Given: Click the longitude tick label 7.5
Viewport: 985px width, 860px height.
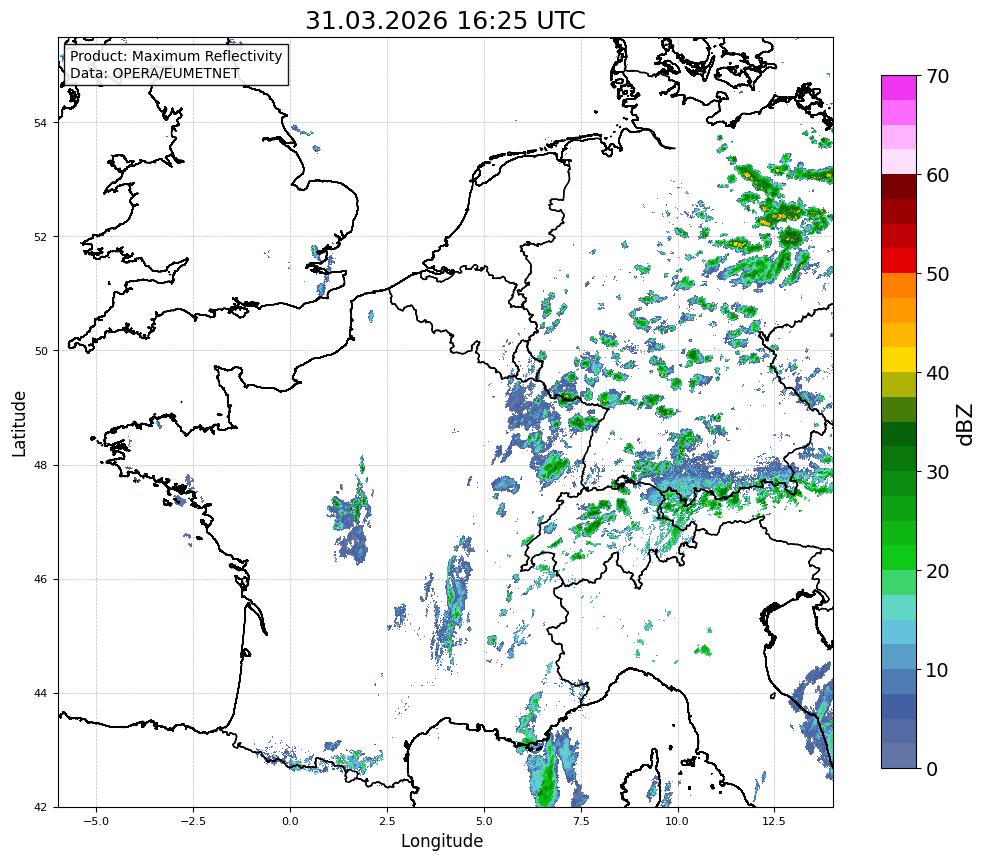Looking at the screenshot, I should pos(580,821).
